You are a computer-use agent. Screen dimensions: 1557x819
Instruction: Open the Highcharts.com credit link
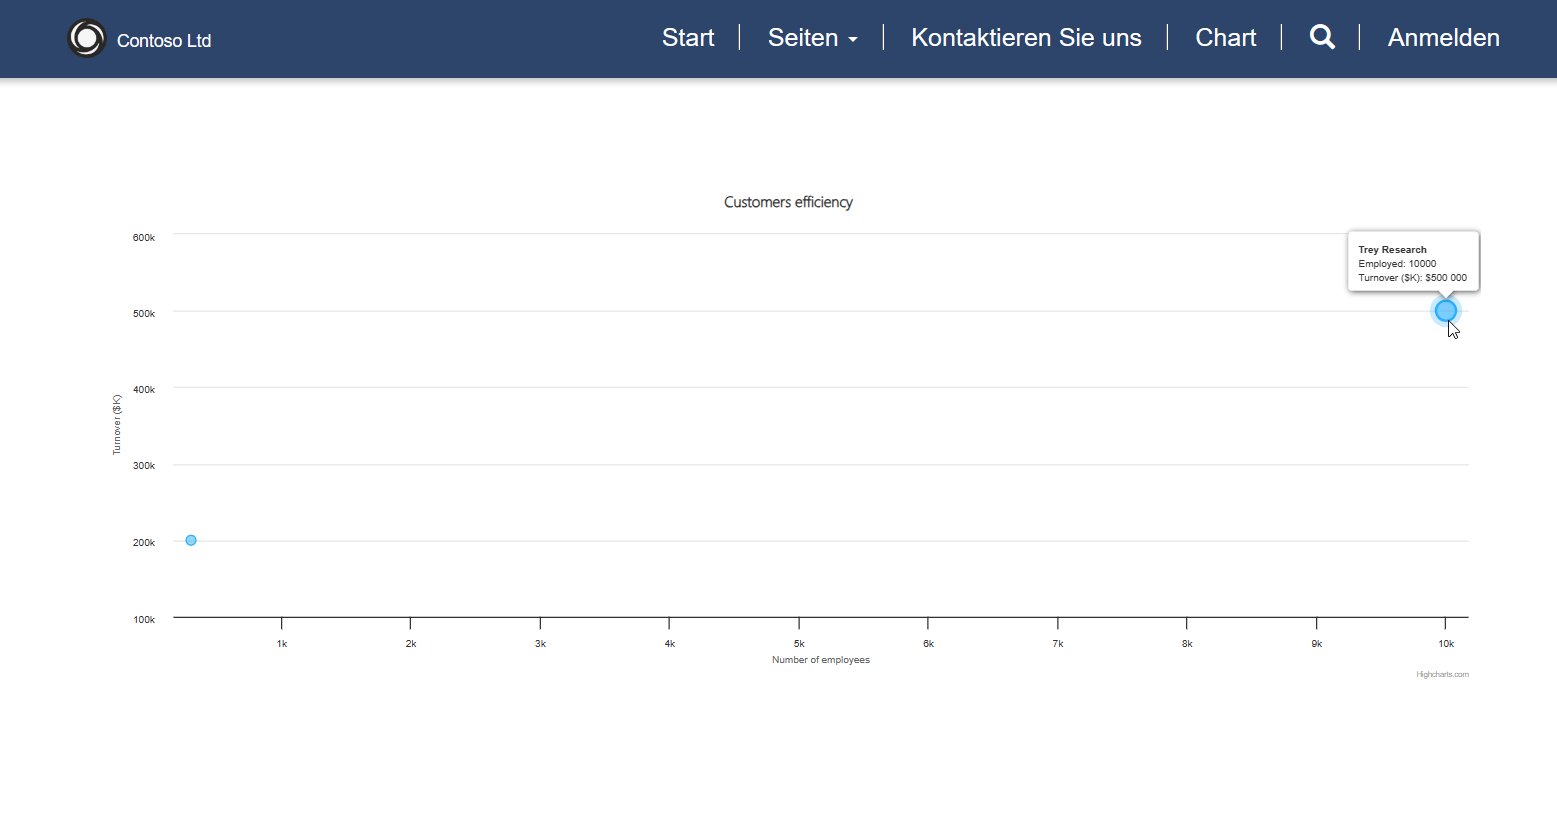point(1442,674)
